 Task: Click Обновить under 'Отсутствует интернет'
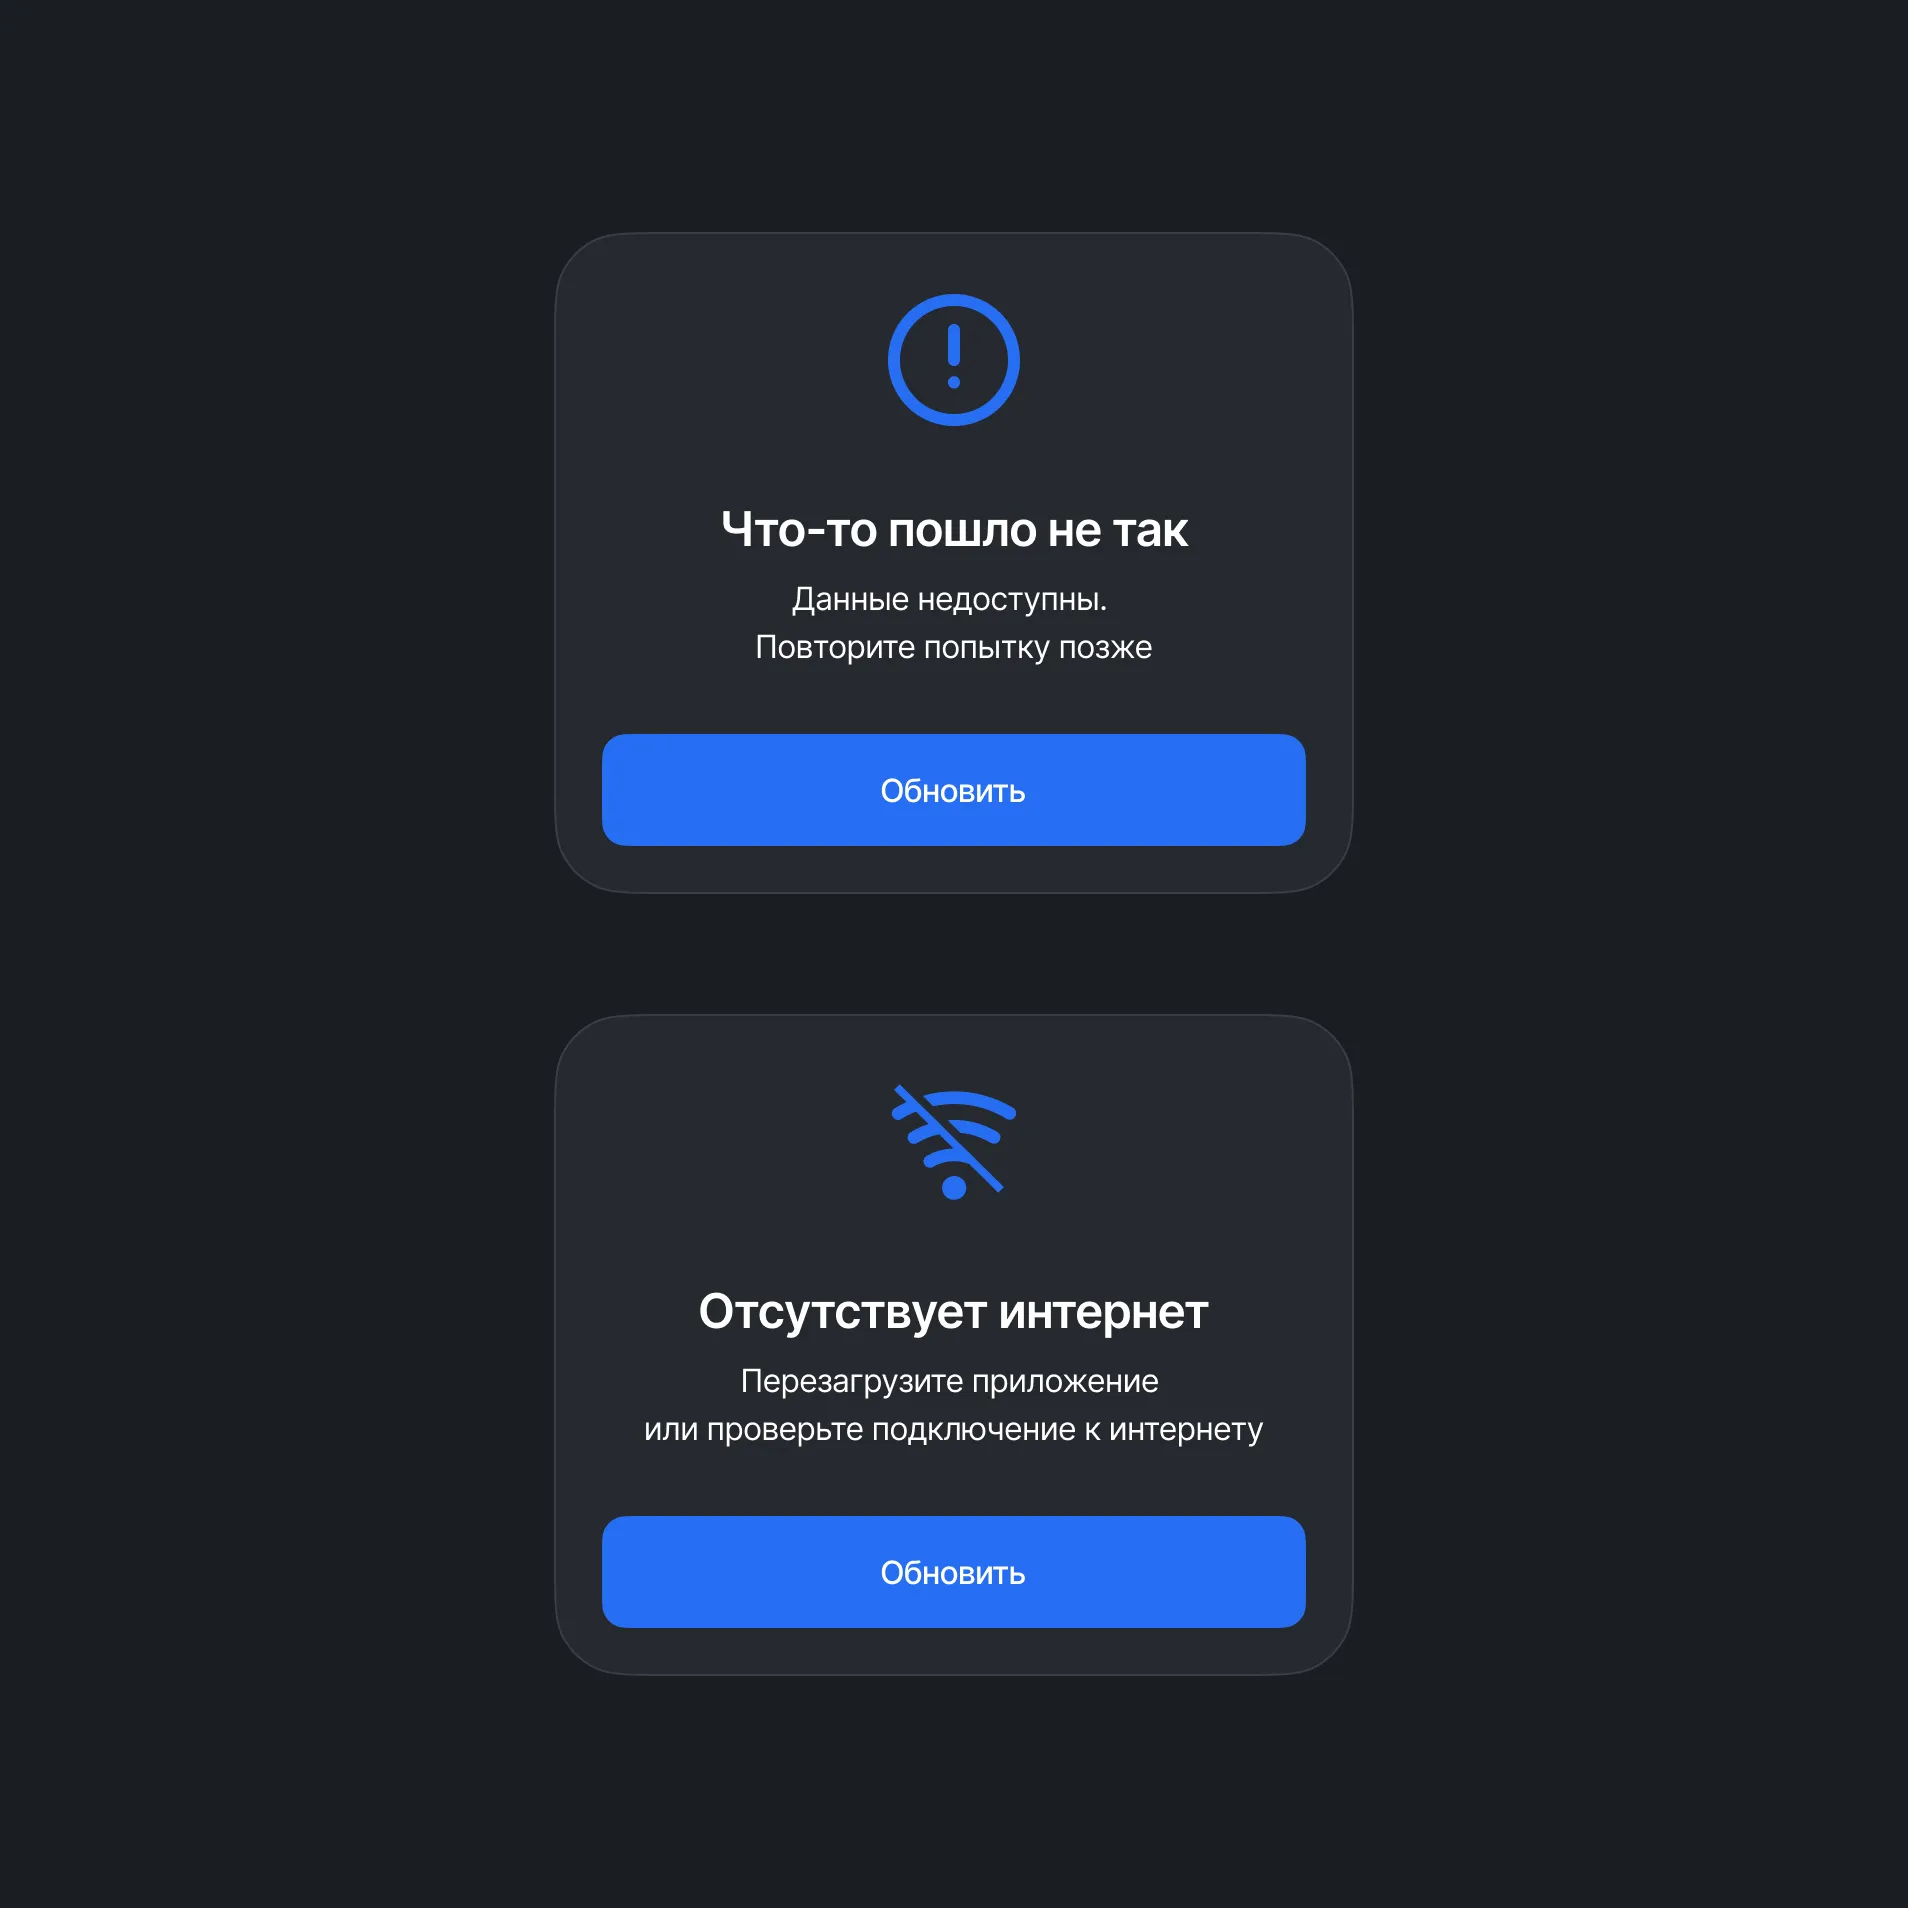point(954,1572)
